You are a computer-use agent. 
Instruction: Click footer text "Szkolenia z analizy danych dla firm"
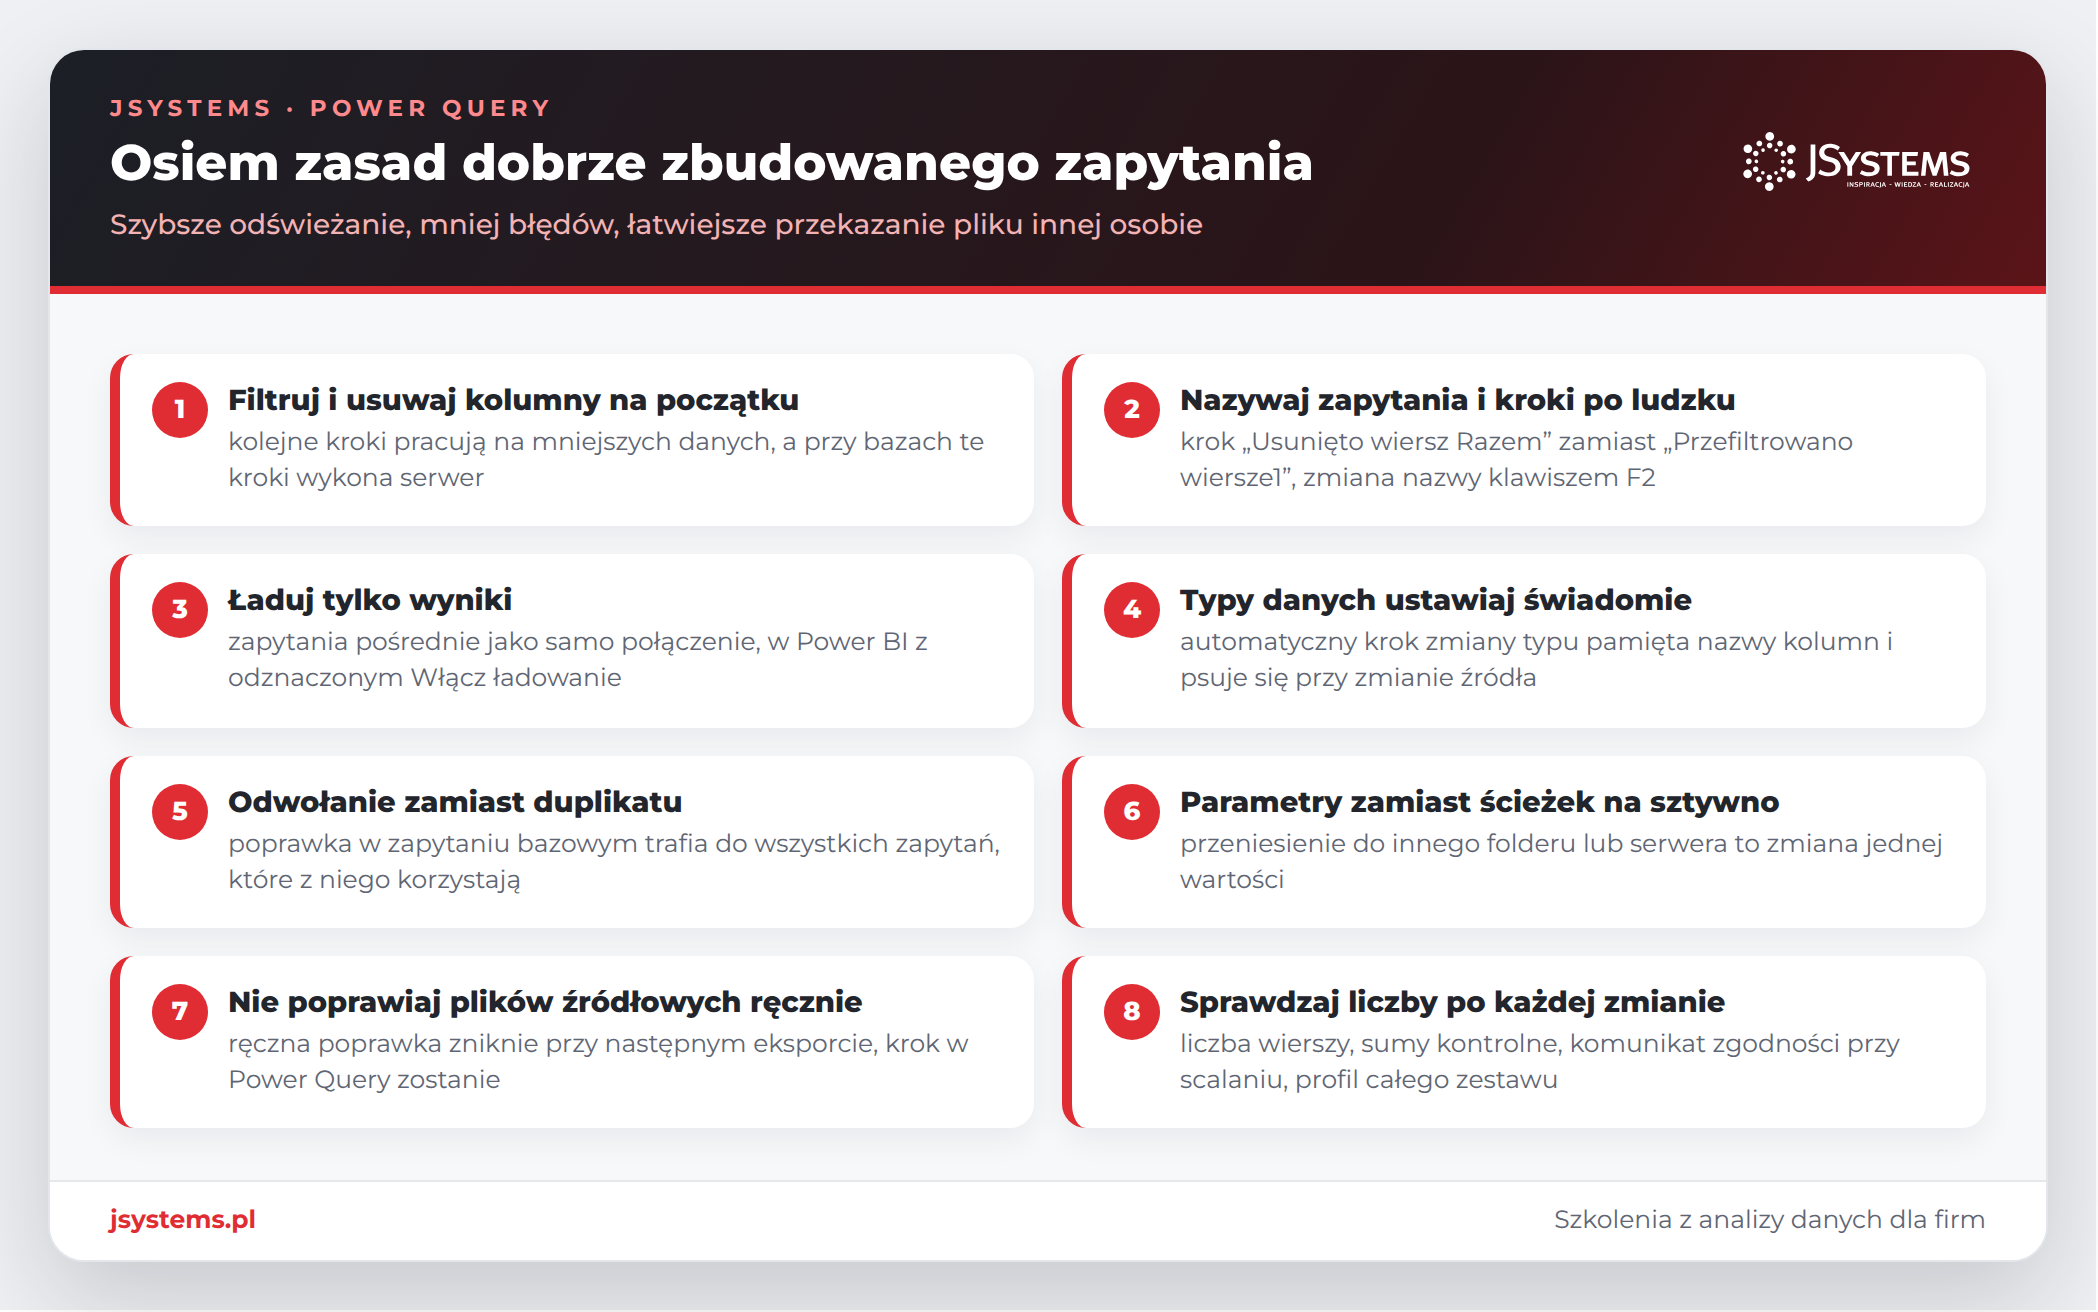(1769, 1220)
